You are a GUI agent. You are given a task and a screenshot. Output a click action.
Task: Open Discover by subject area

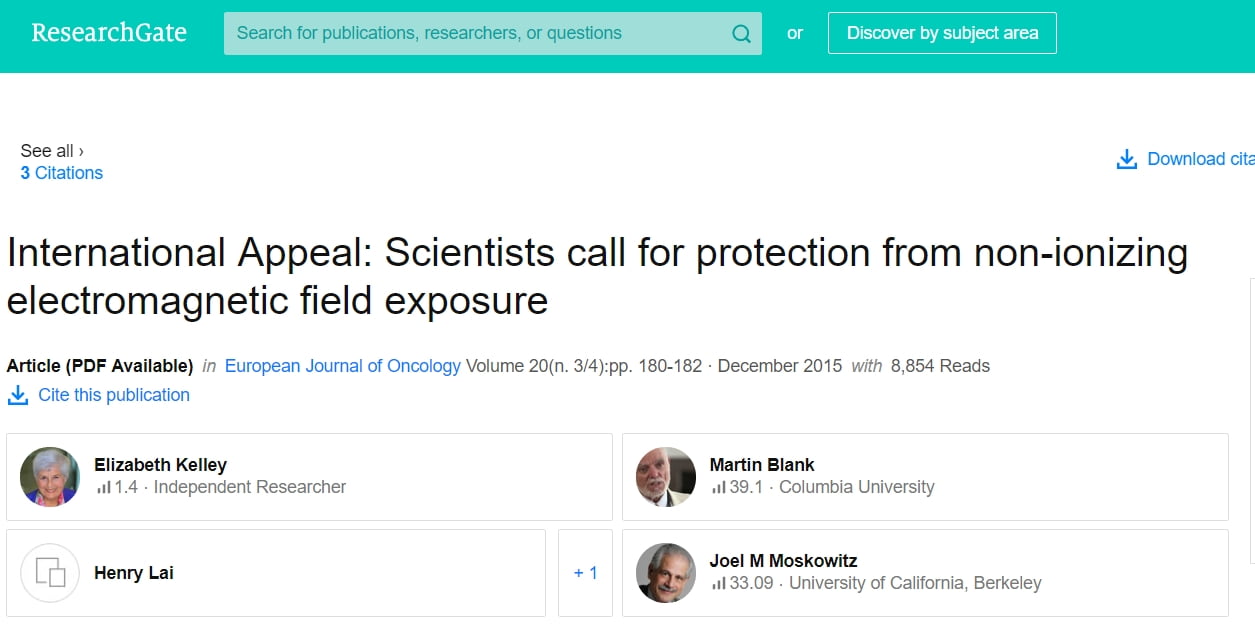pos(942,33)
